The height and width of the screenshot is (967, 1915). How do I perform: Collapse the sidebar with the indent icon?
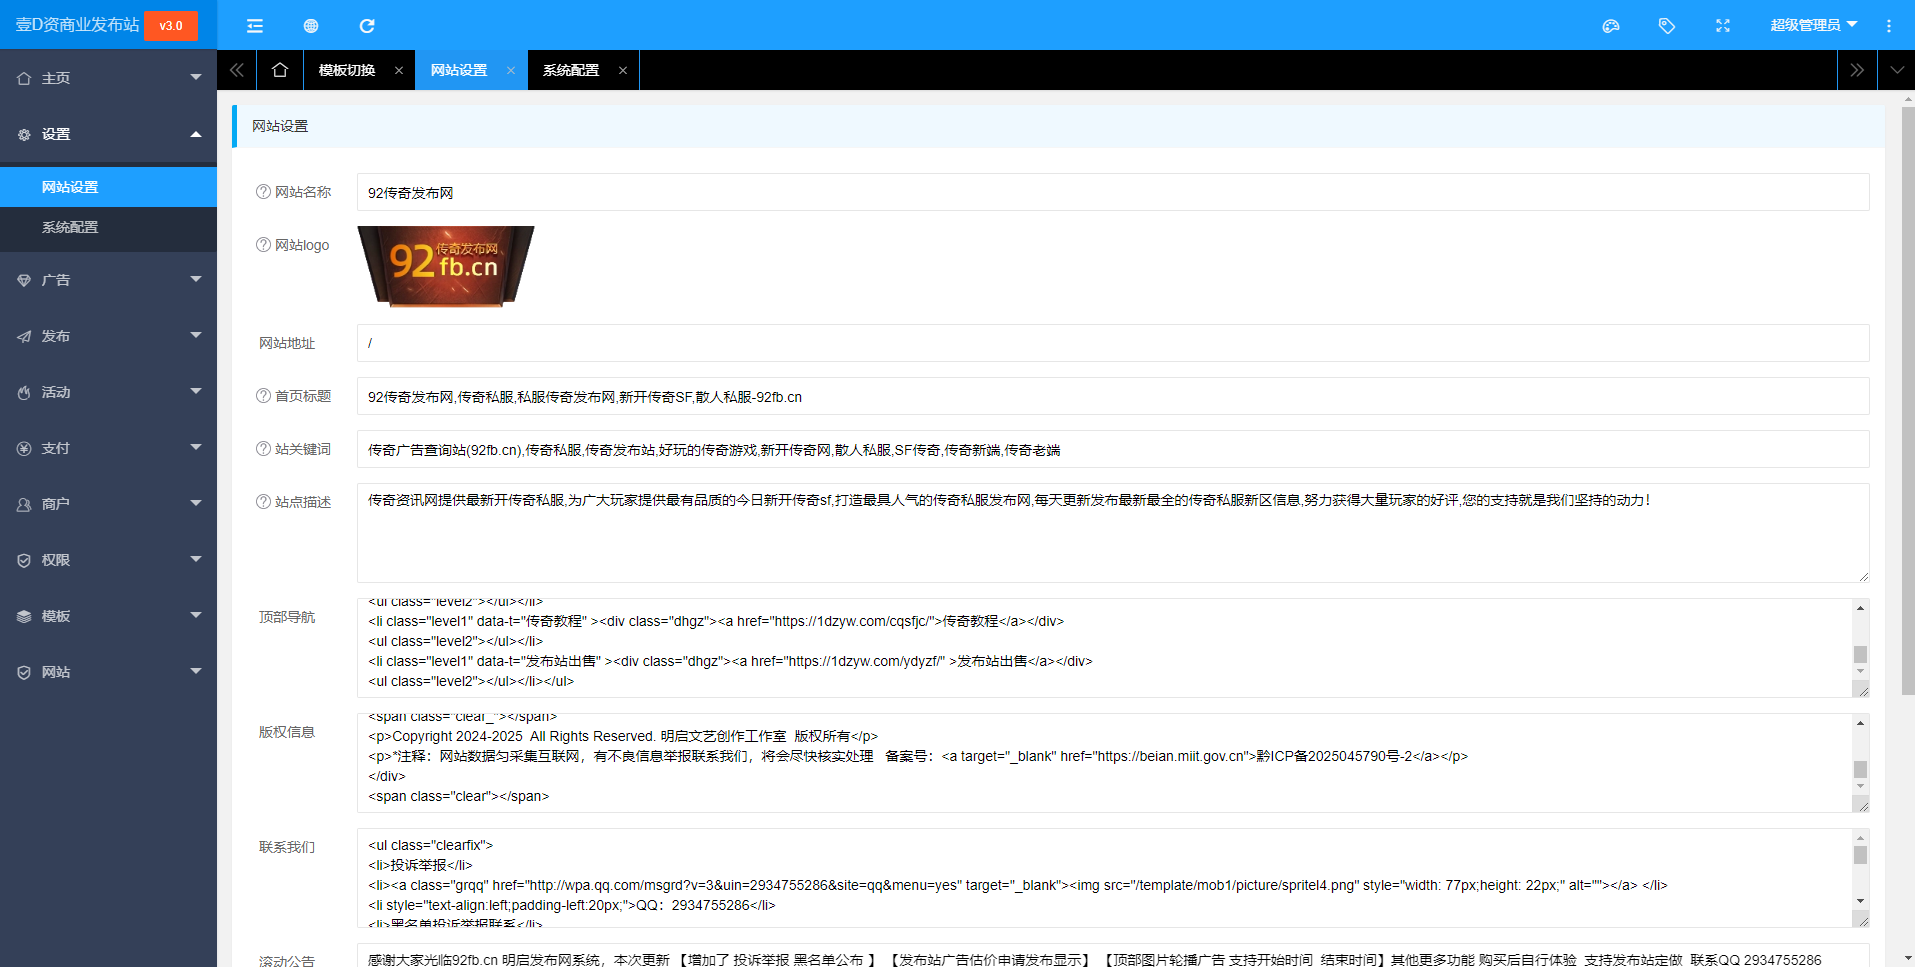click(255, 25)
